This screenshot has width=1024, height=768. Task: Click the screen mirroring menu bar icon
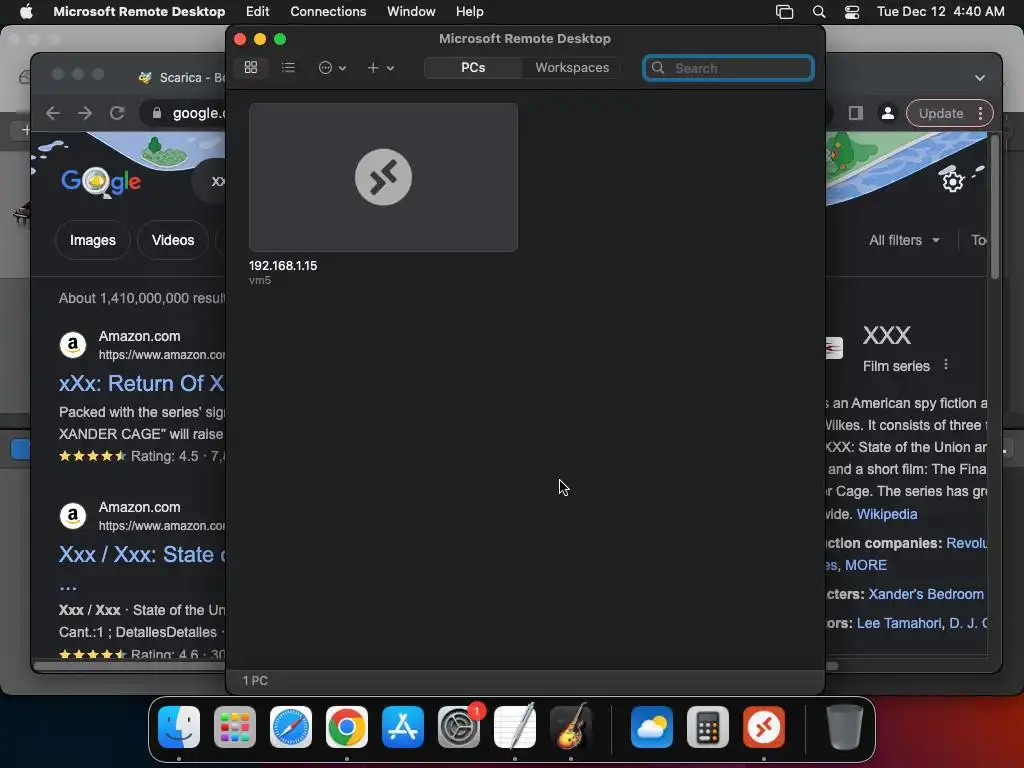(784, 12)
